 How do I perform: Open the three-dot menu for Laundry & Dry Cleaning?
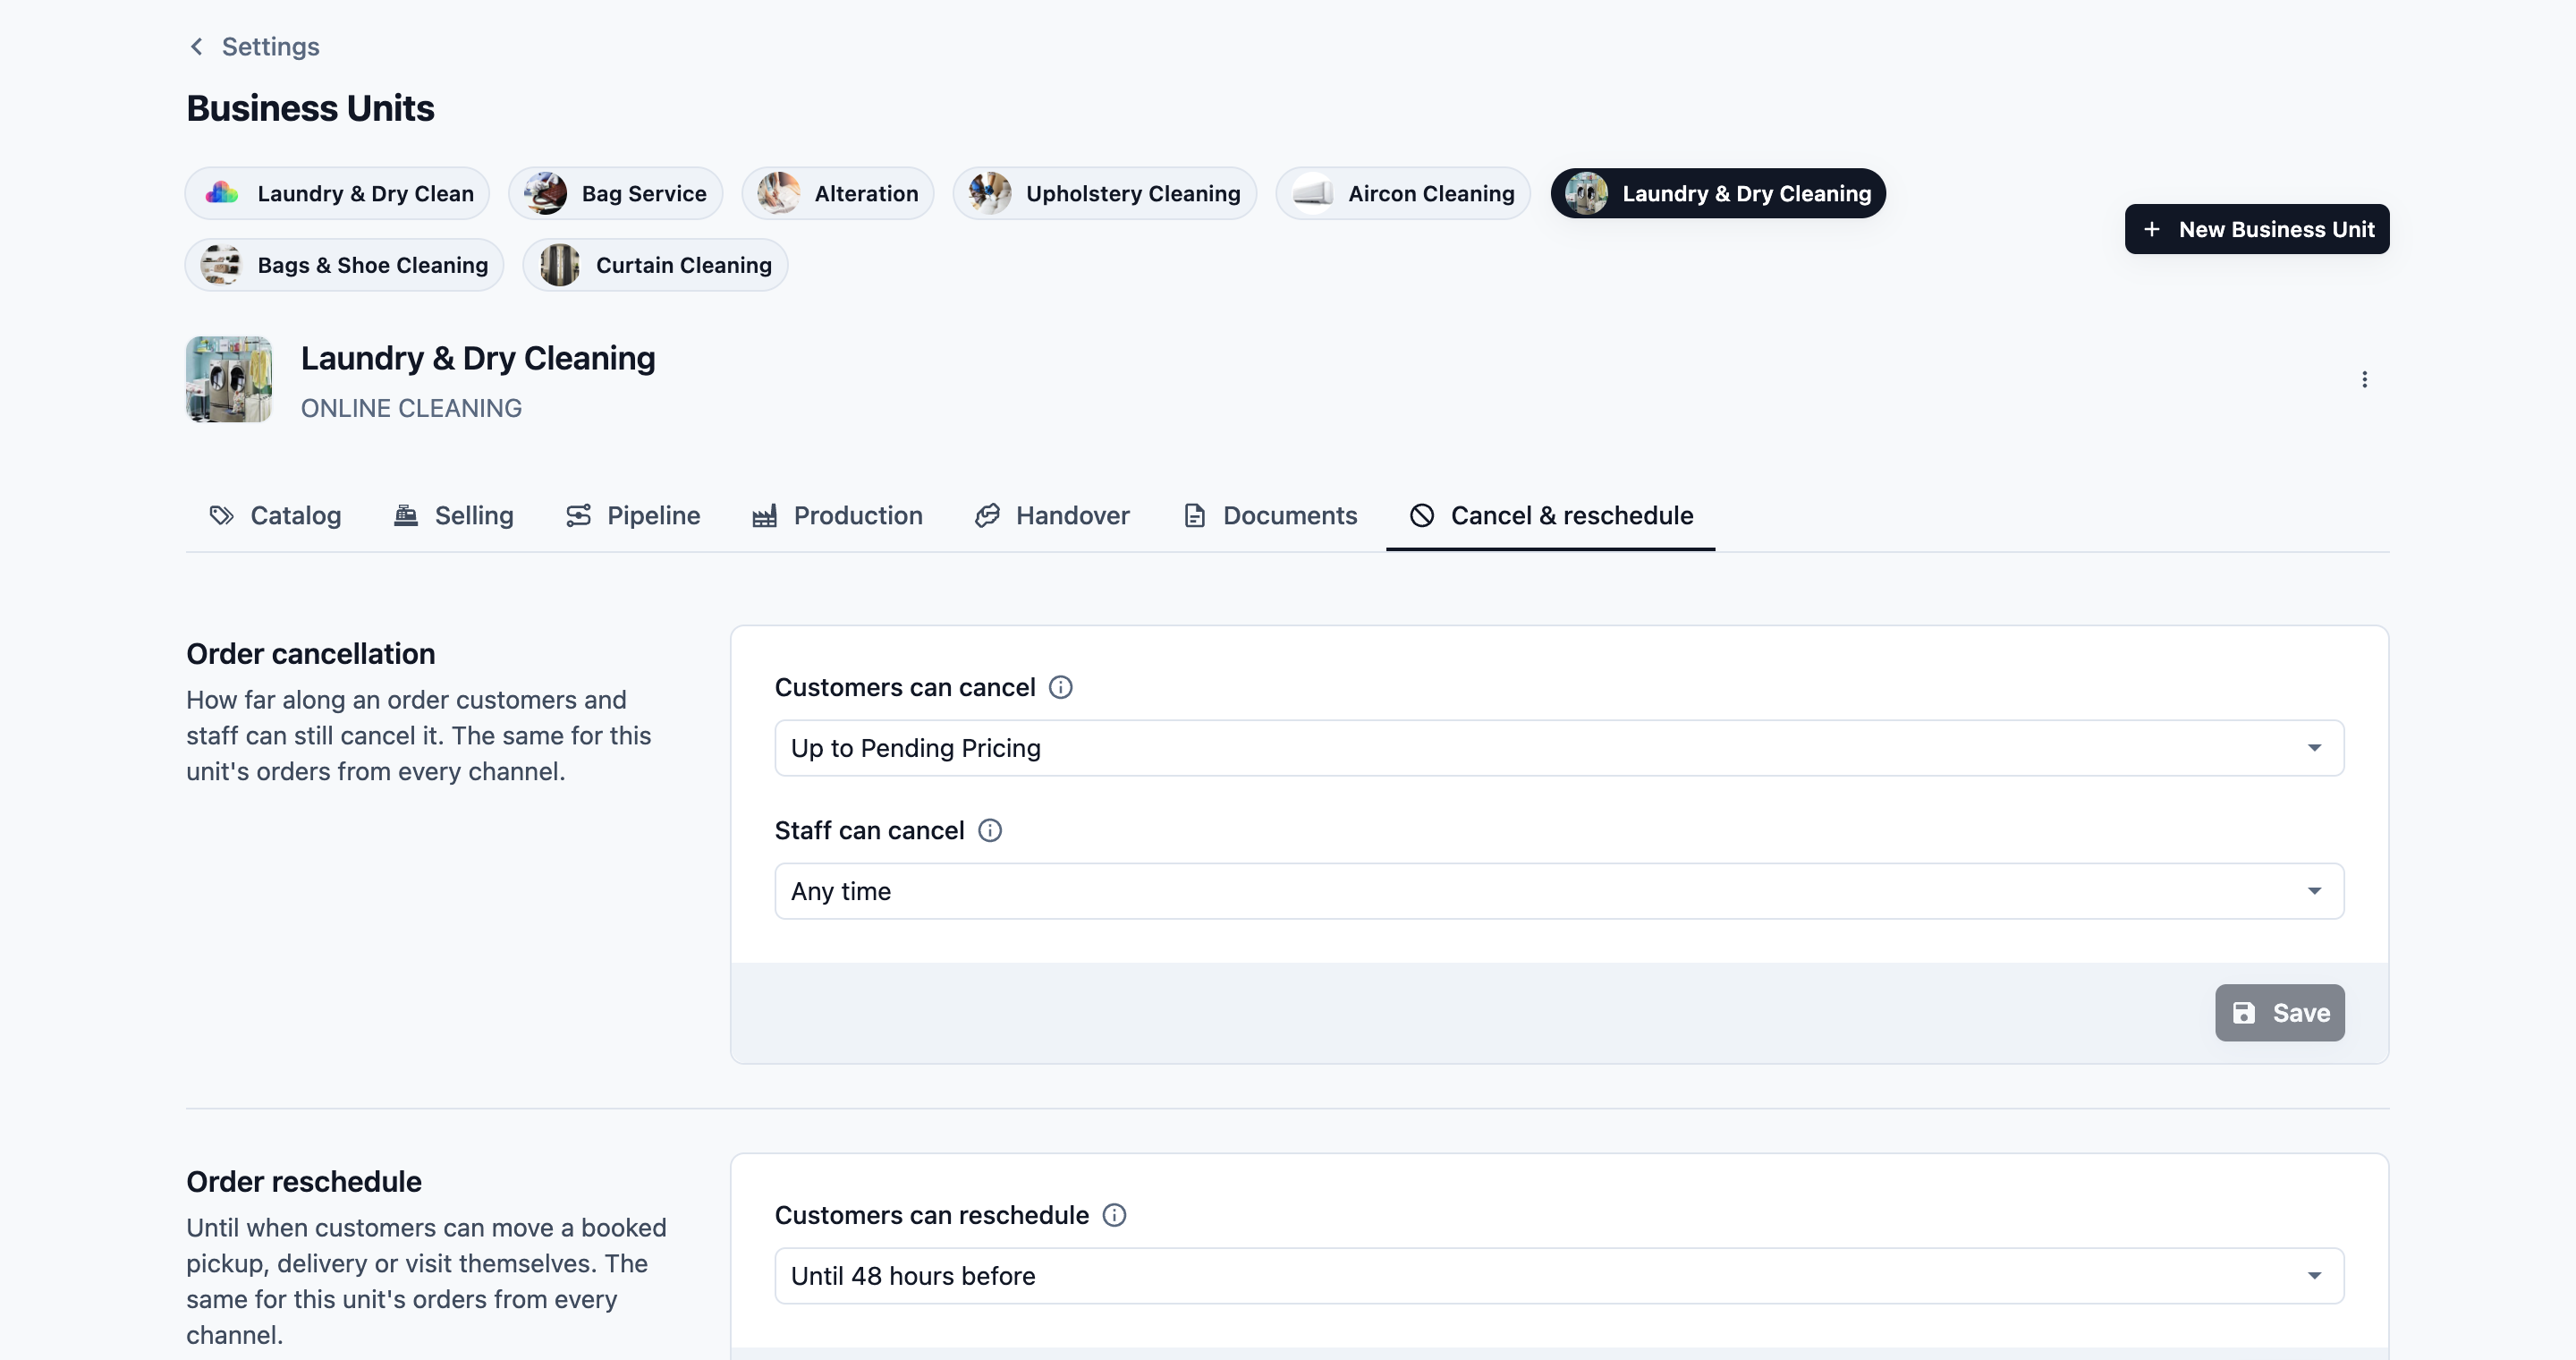click(x=2364, y=379)
